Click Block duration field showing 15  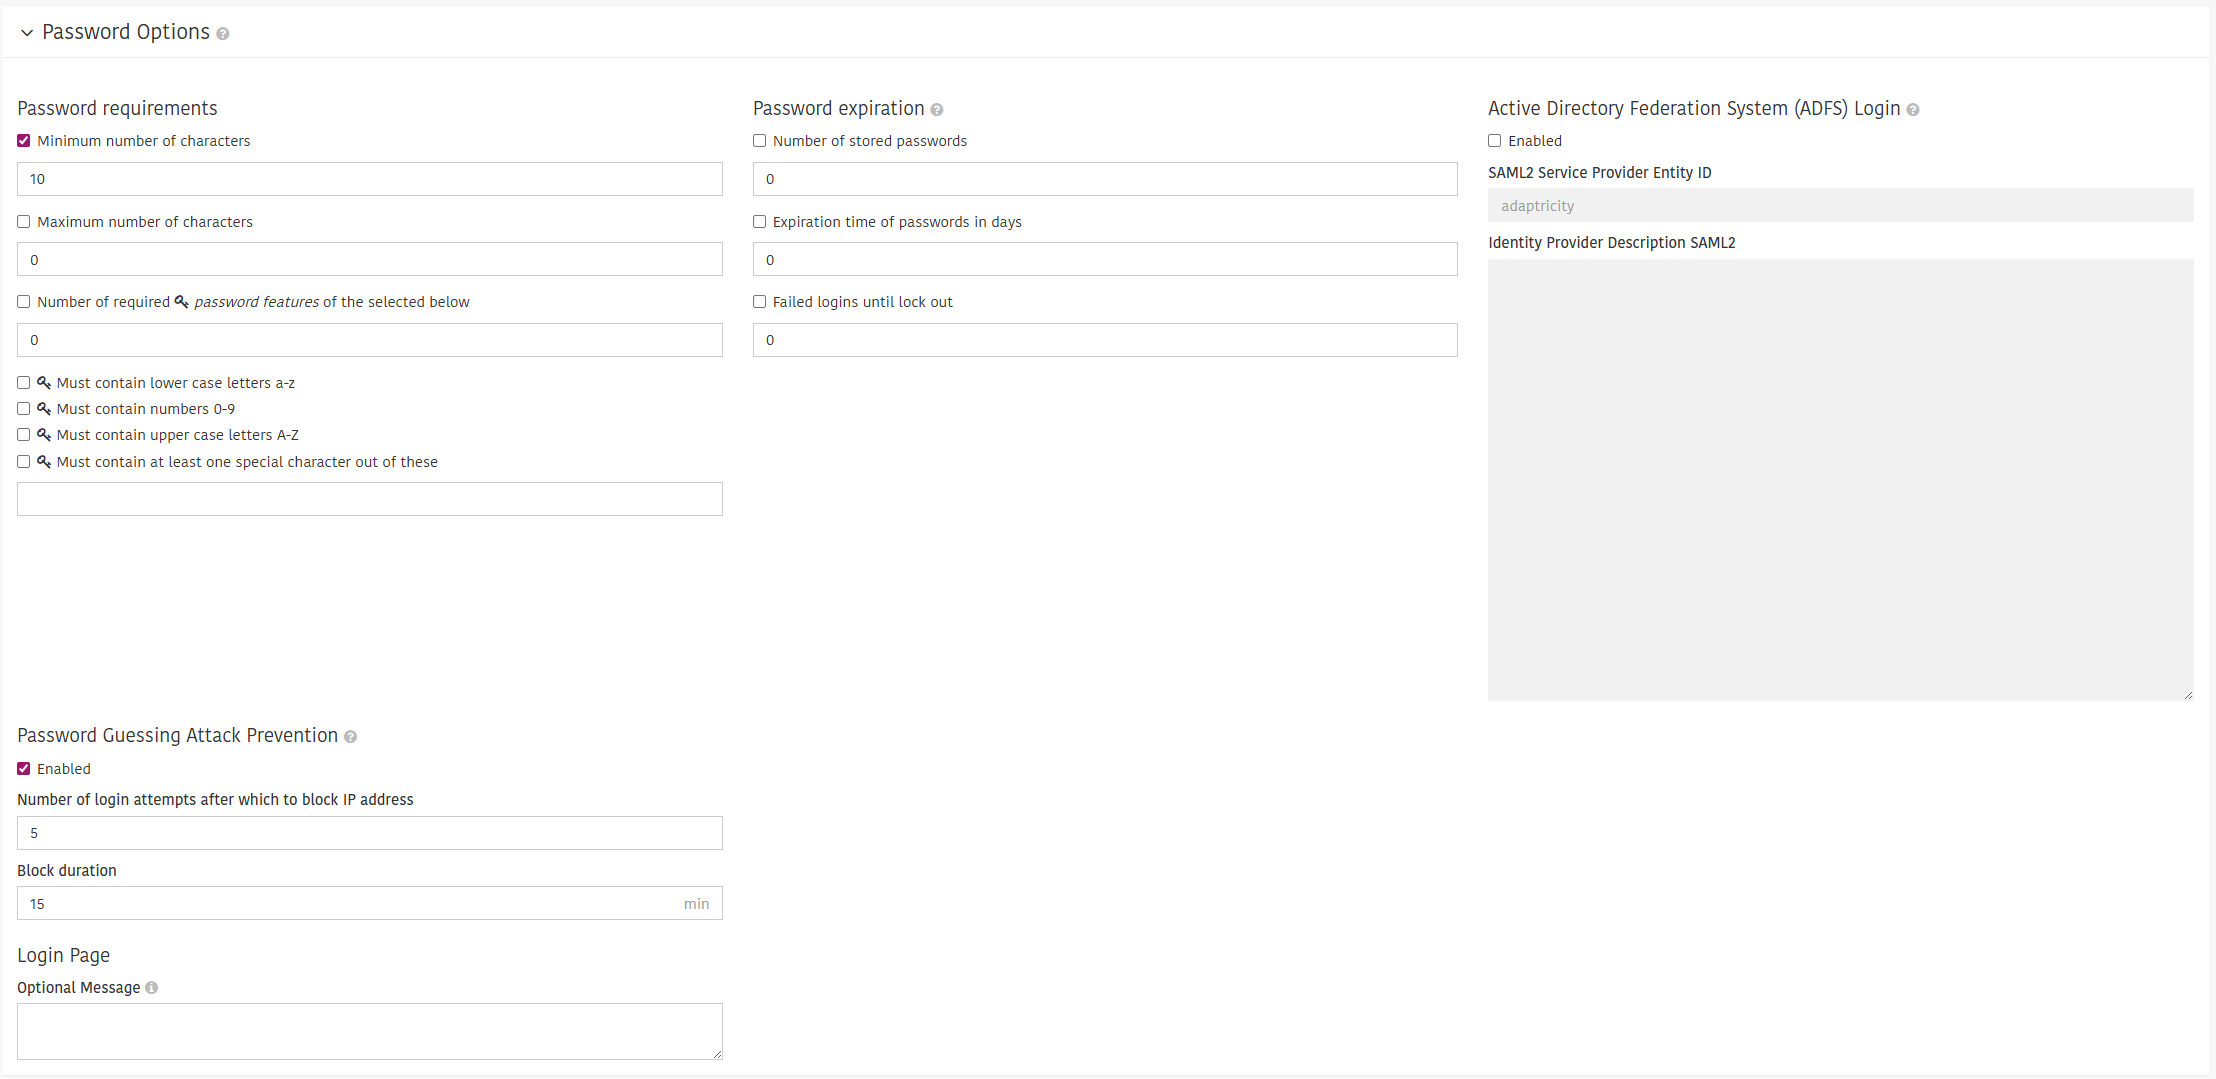point(370,903)
